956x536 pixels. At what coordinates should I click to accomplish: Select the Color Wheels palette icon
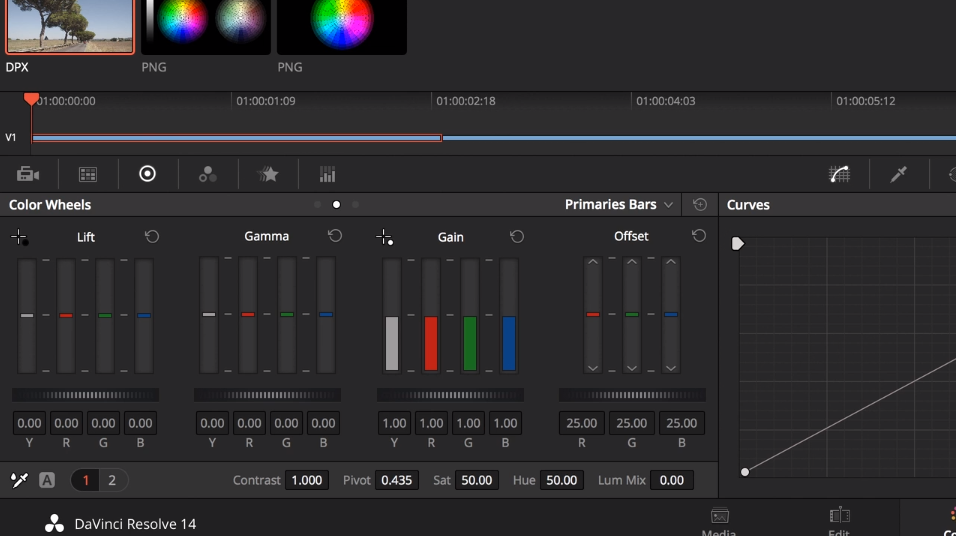pos(148,174)
